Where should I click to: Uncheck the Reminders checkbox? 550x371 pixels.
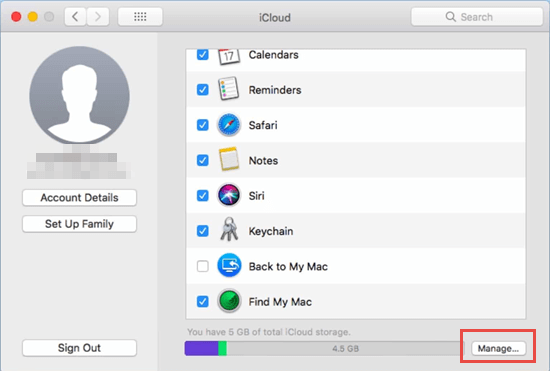(202, 89)
